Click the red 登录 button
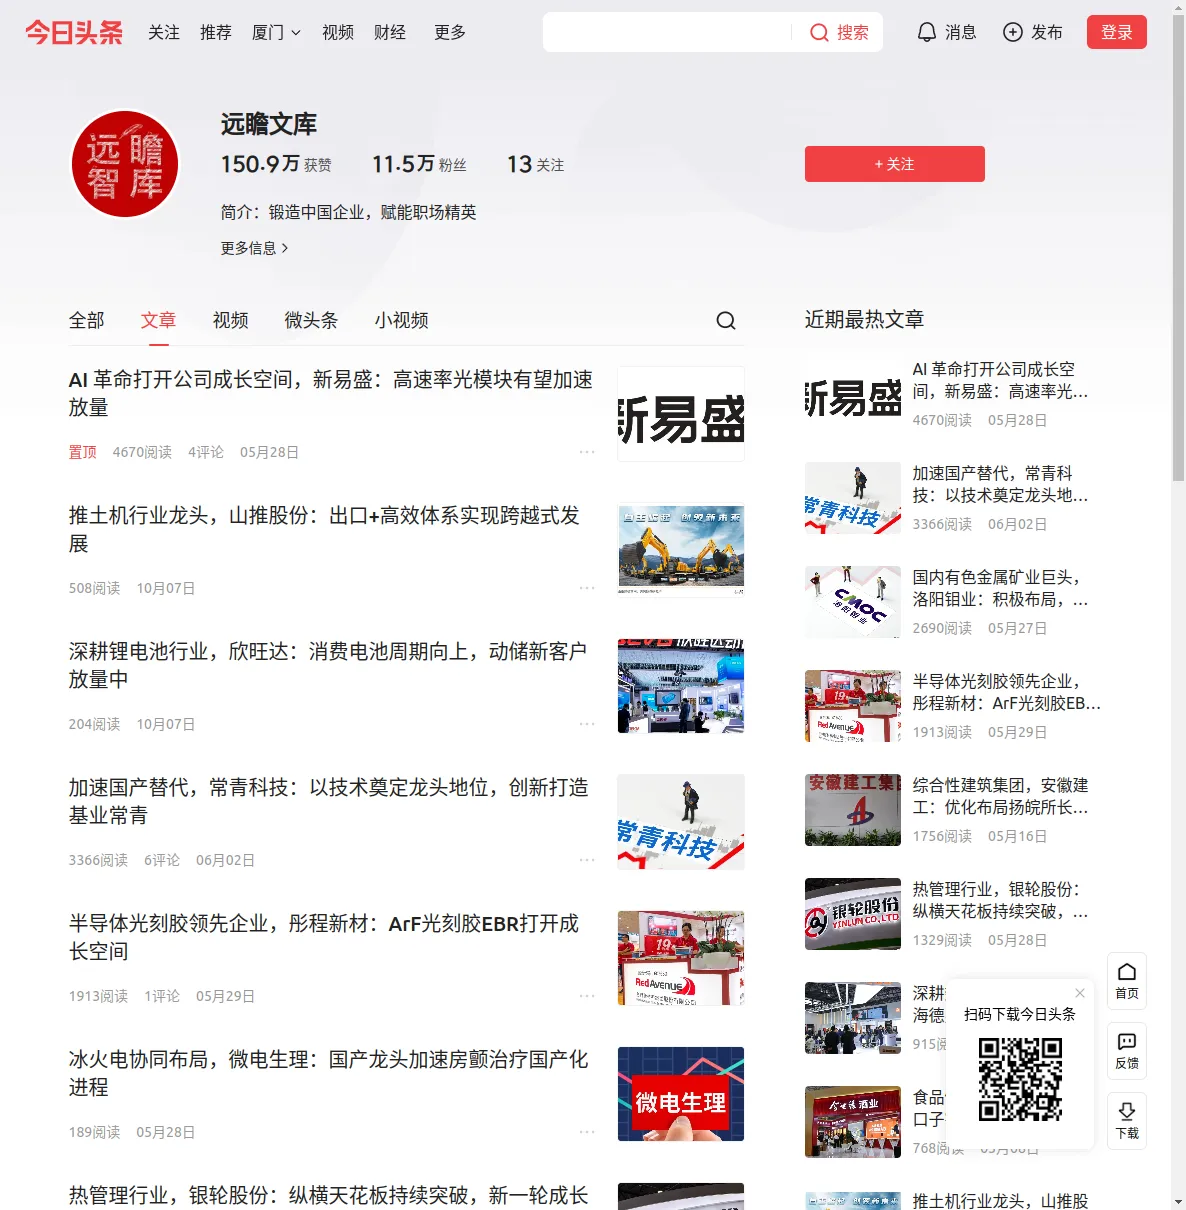This screenshot has height=1210, width=1186. [1117, 32]
